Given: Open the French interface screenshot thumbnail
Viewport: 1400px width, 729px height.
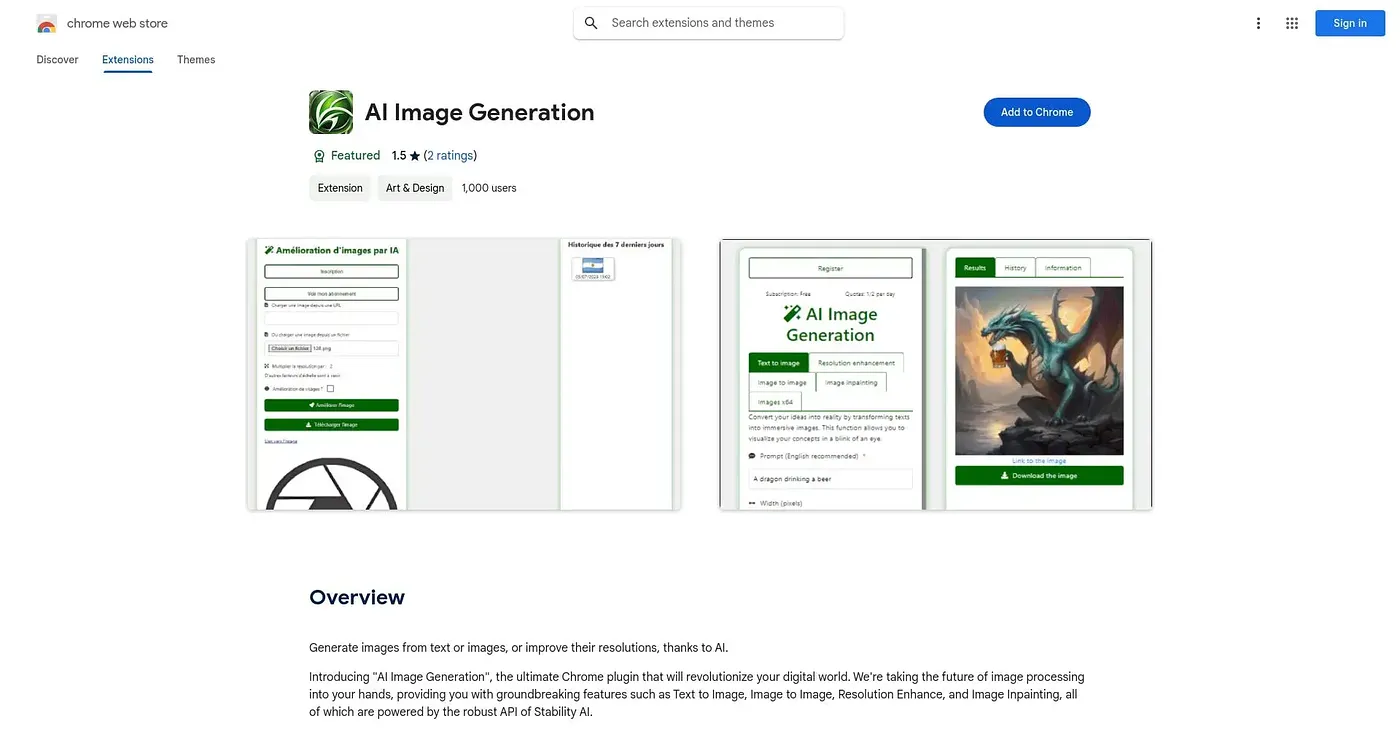Looking at the screenshot, I should pyautogui.click(x=464, y=374).
